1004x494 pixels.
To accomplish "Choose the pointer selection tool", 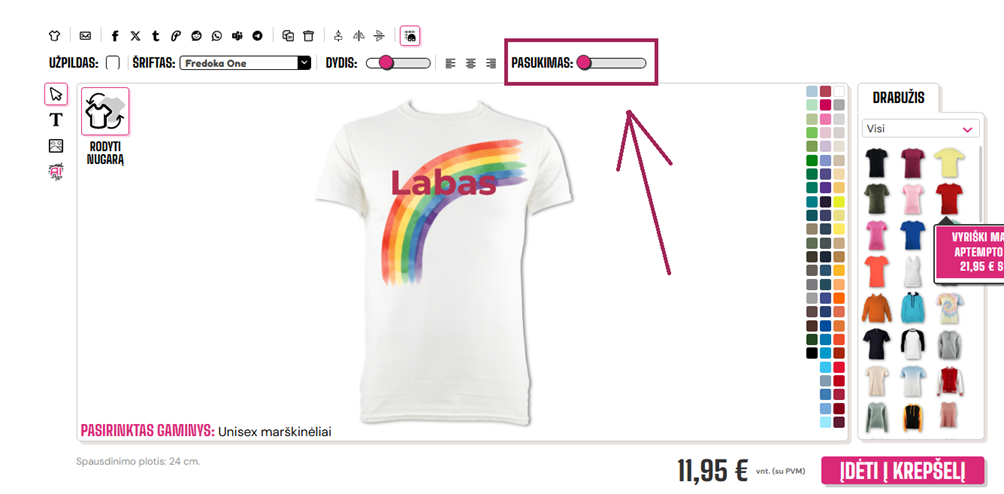I will click(56, 94).
